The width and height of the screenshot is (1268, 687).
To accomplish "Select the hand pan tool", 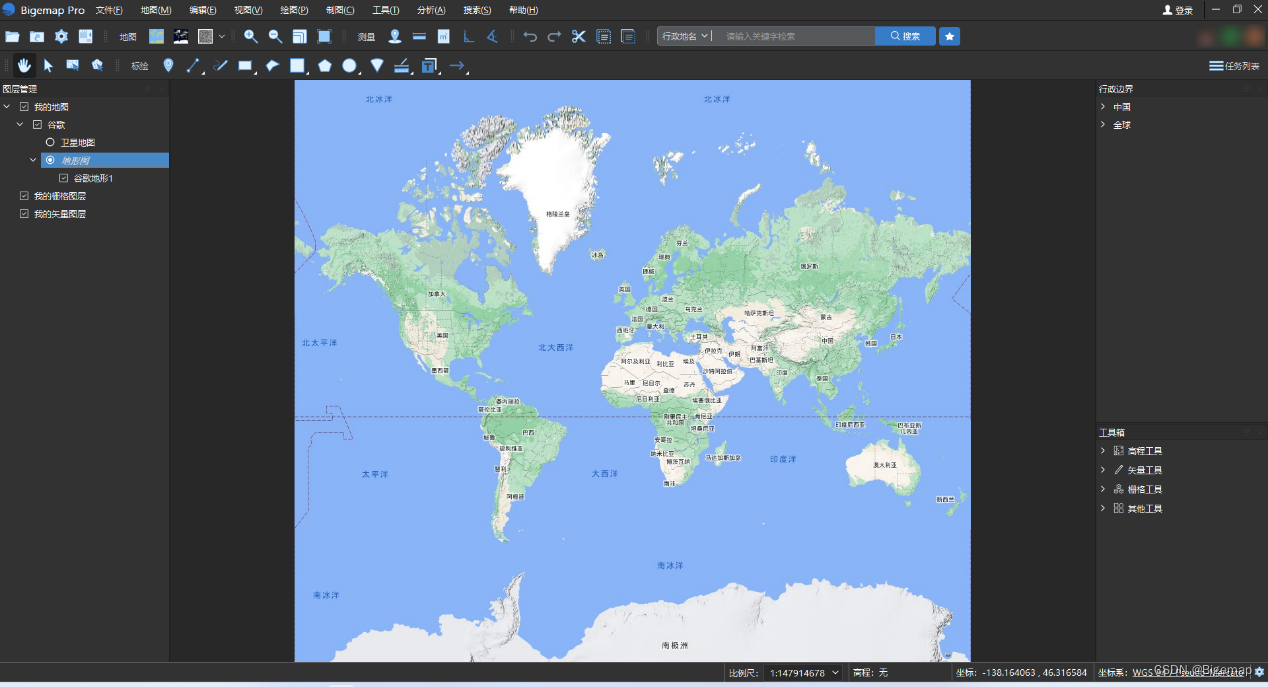I will [24, 66].
